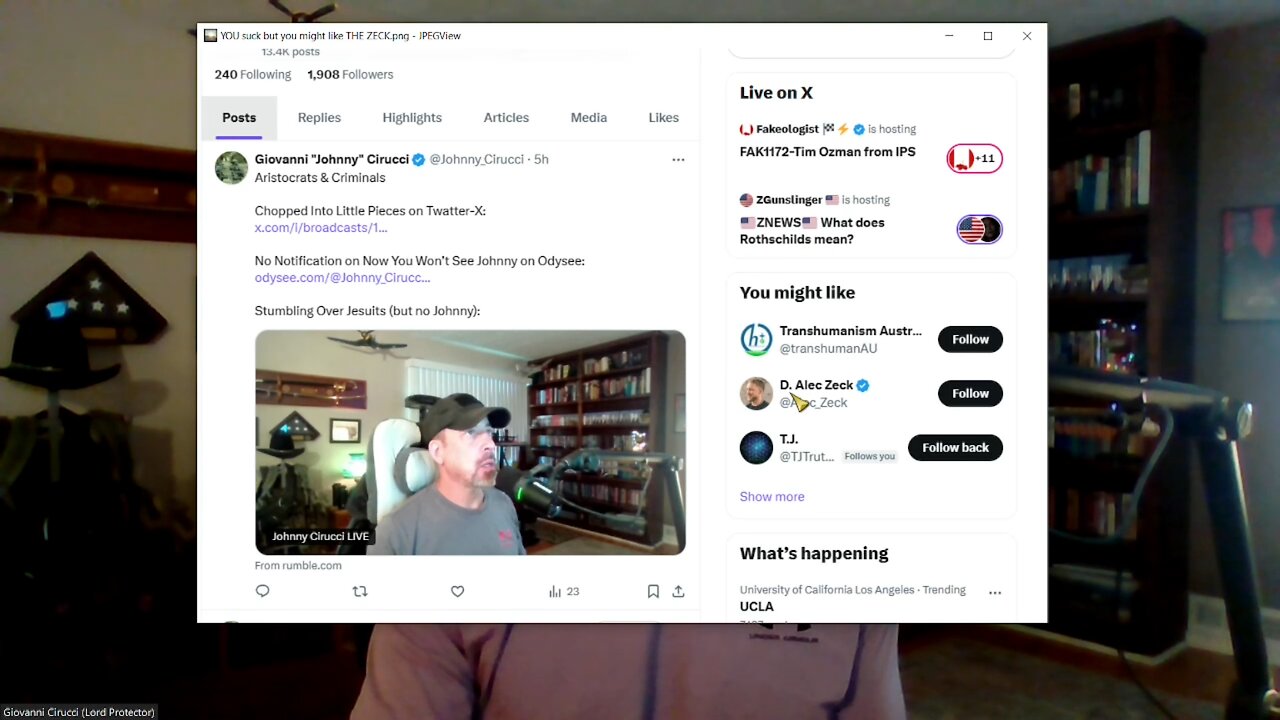Click the reply comment icon under post
This screenshot has width=1280, height=720.
[263, 591]
